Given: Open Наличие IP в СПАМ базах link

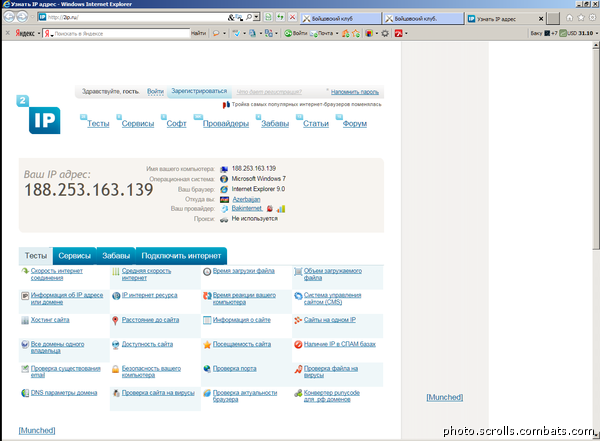Looking at the screenshot, I should [x=340, y=344].
